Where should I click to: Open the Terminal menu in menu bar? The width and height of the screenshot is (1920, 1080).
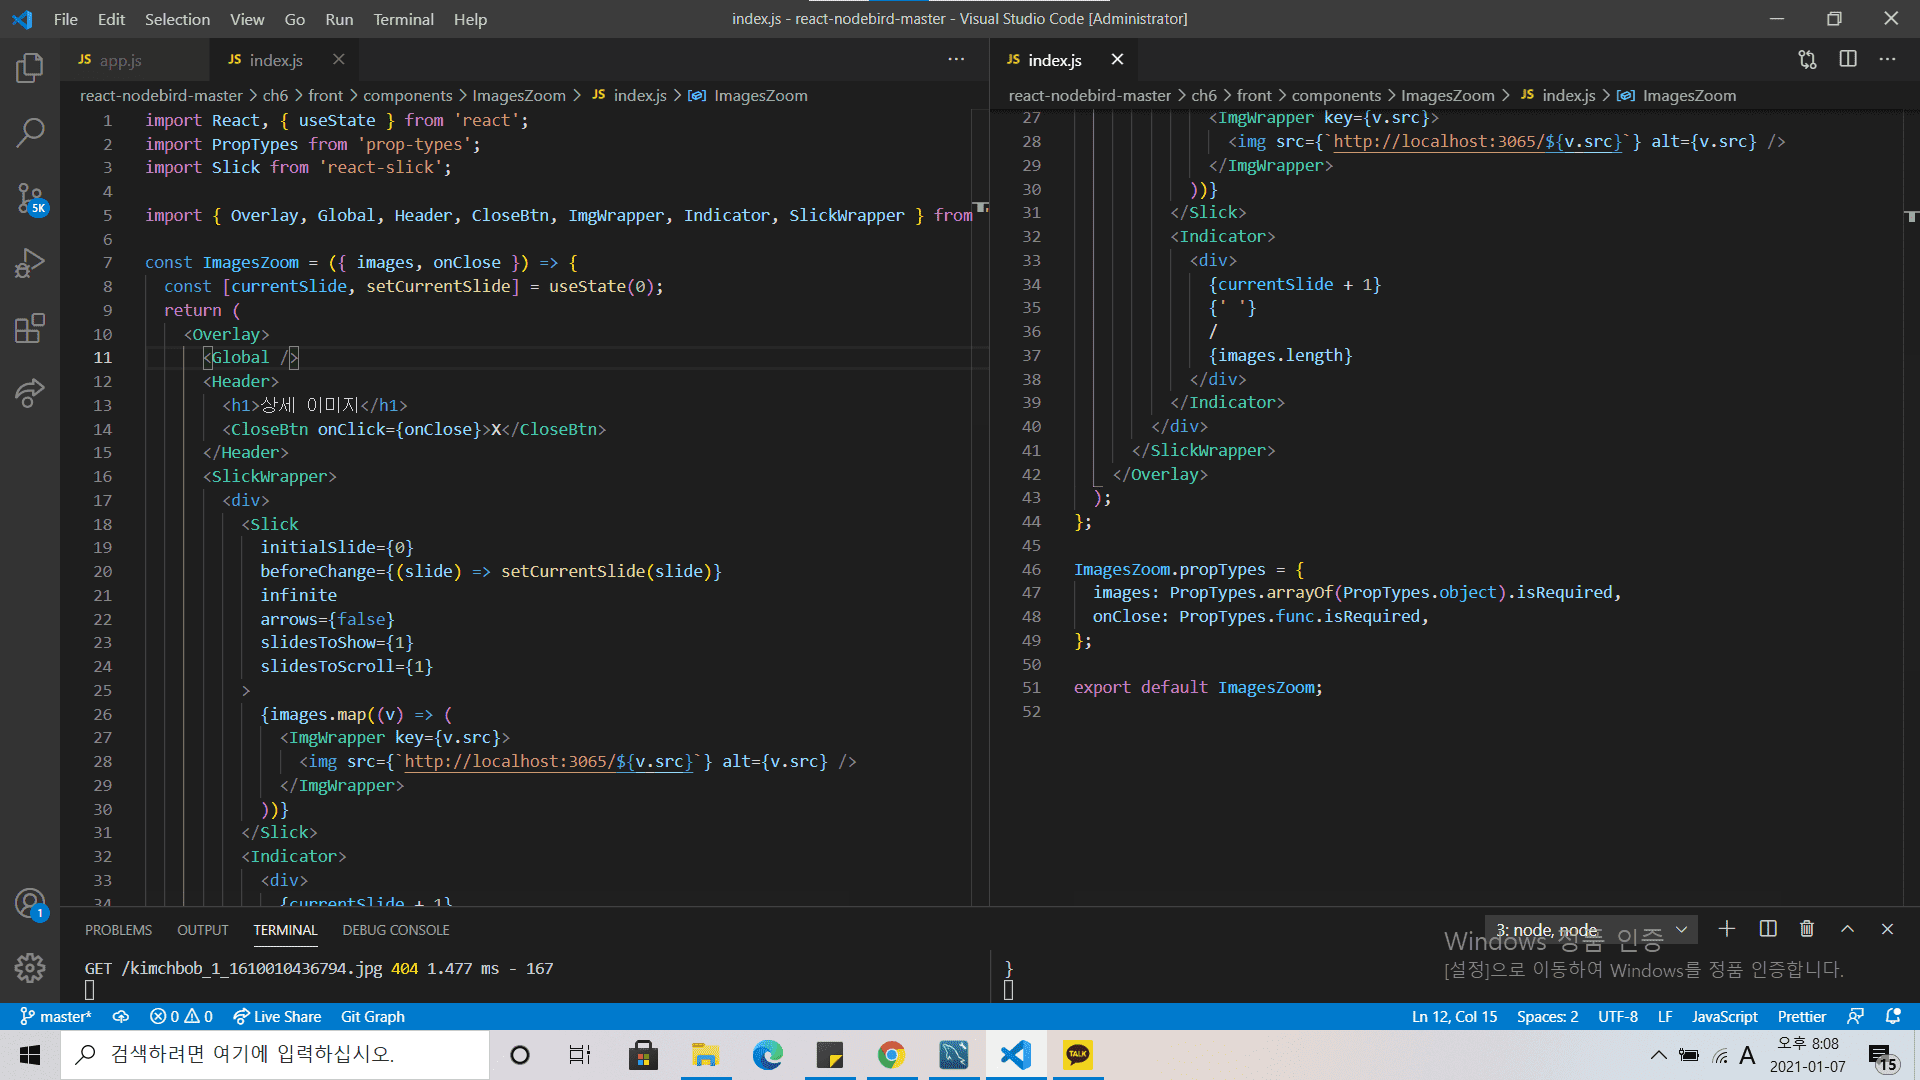point(403,19)
